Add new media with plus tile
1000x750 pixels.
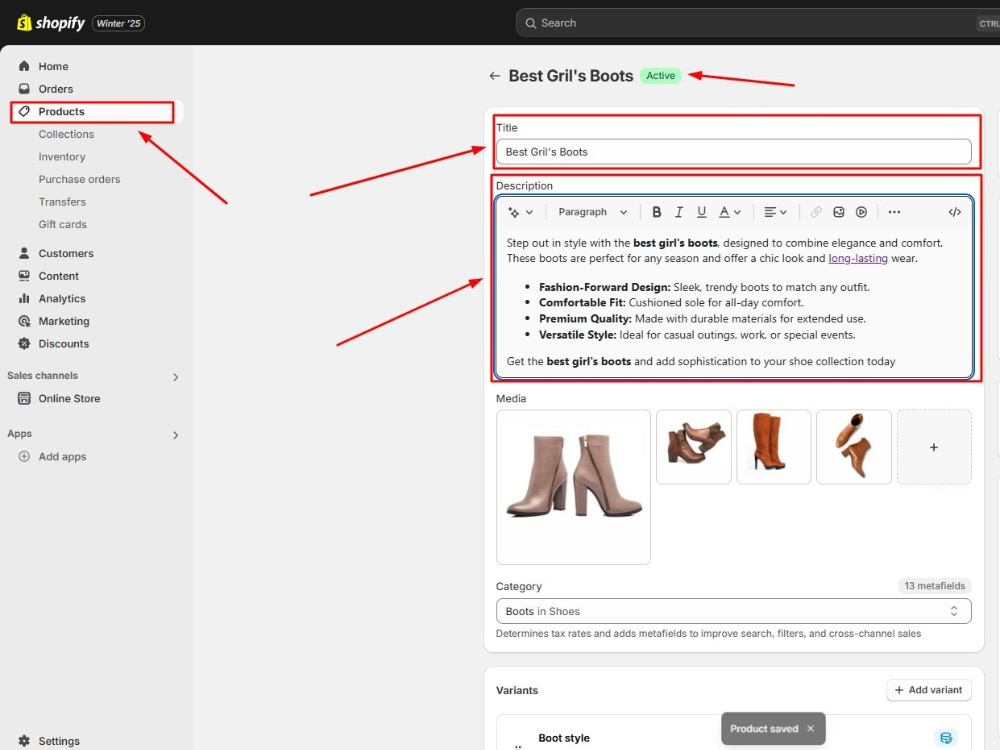coord(934,447)
